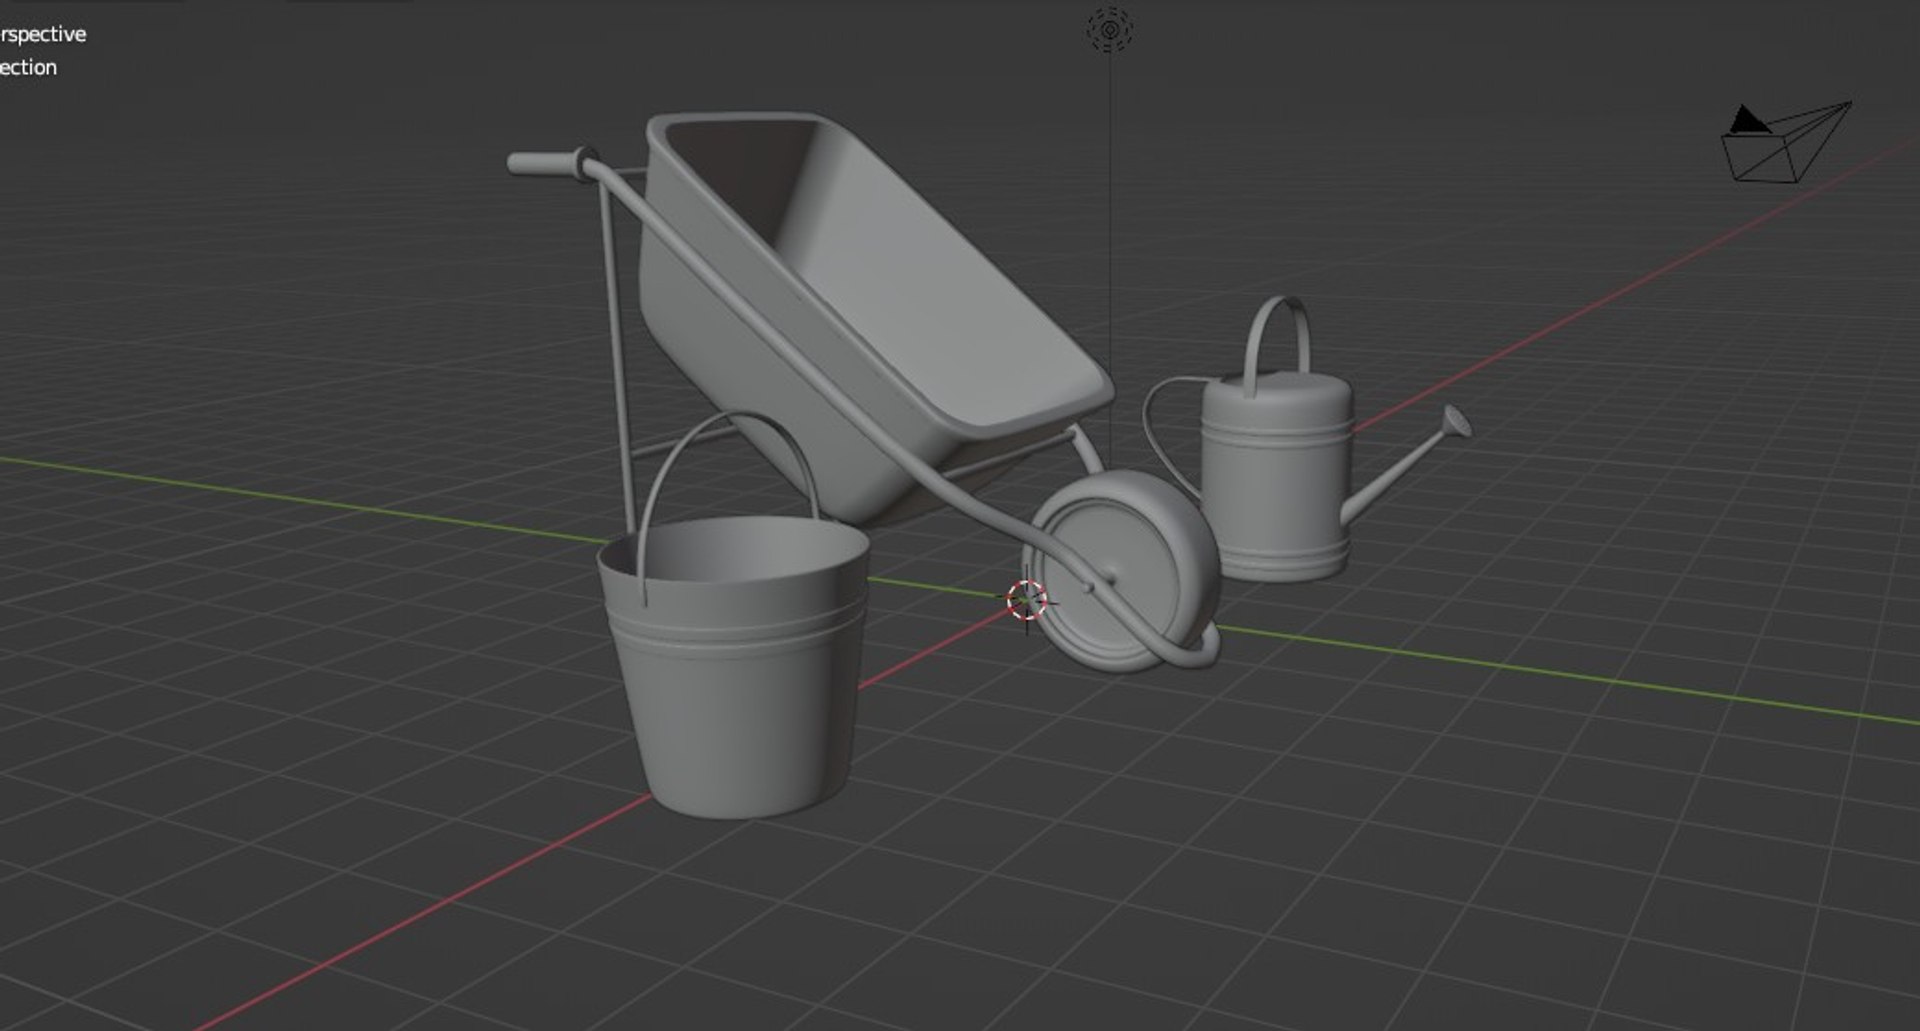Select the camera object in the viewport
Screen dimensions: 1920x1031
[1786, 143]
